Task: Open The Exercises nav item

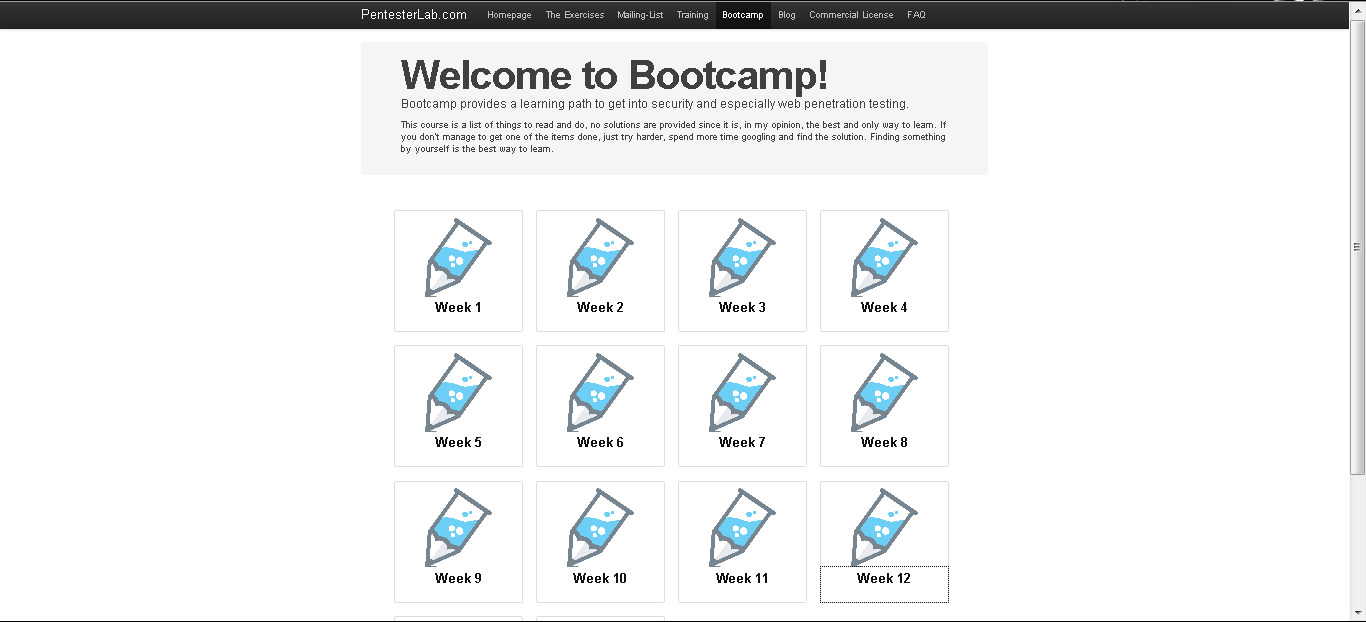Action: coord(575,15)
